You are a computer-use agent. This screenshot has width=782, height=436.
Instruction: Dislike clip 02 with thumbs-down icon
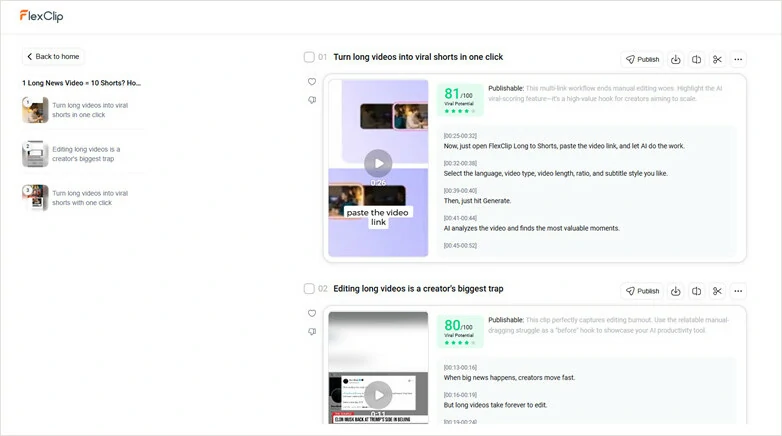312,331
